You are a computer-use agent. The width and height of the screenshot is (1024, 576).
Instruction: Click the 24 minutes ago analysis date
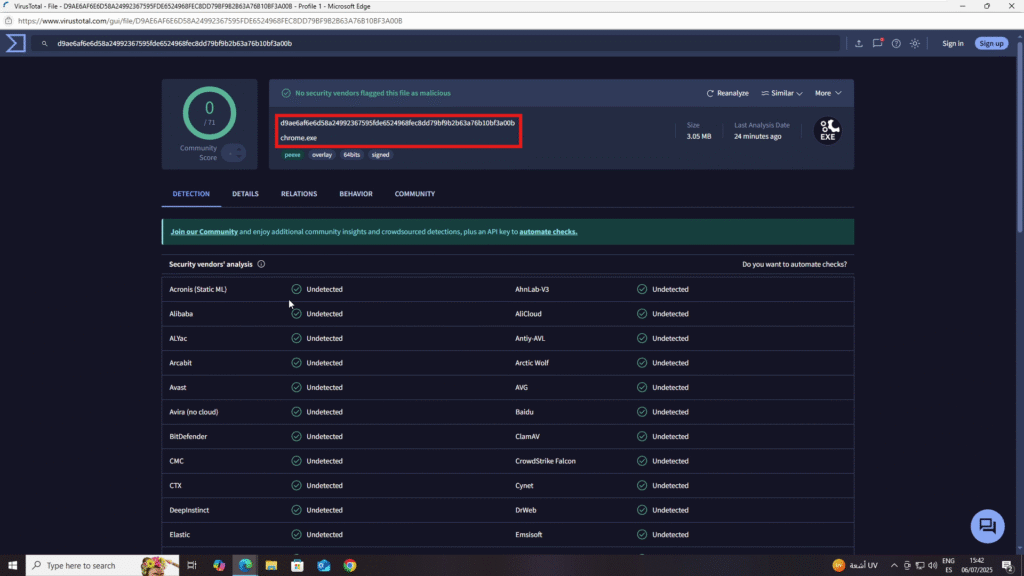758,136
